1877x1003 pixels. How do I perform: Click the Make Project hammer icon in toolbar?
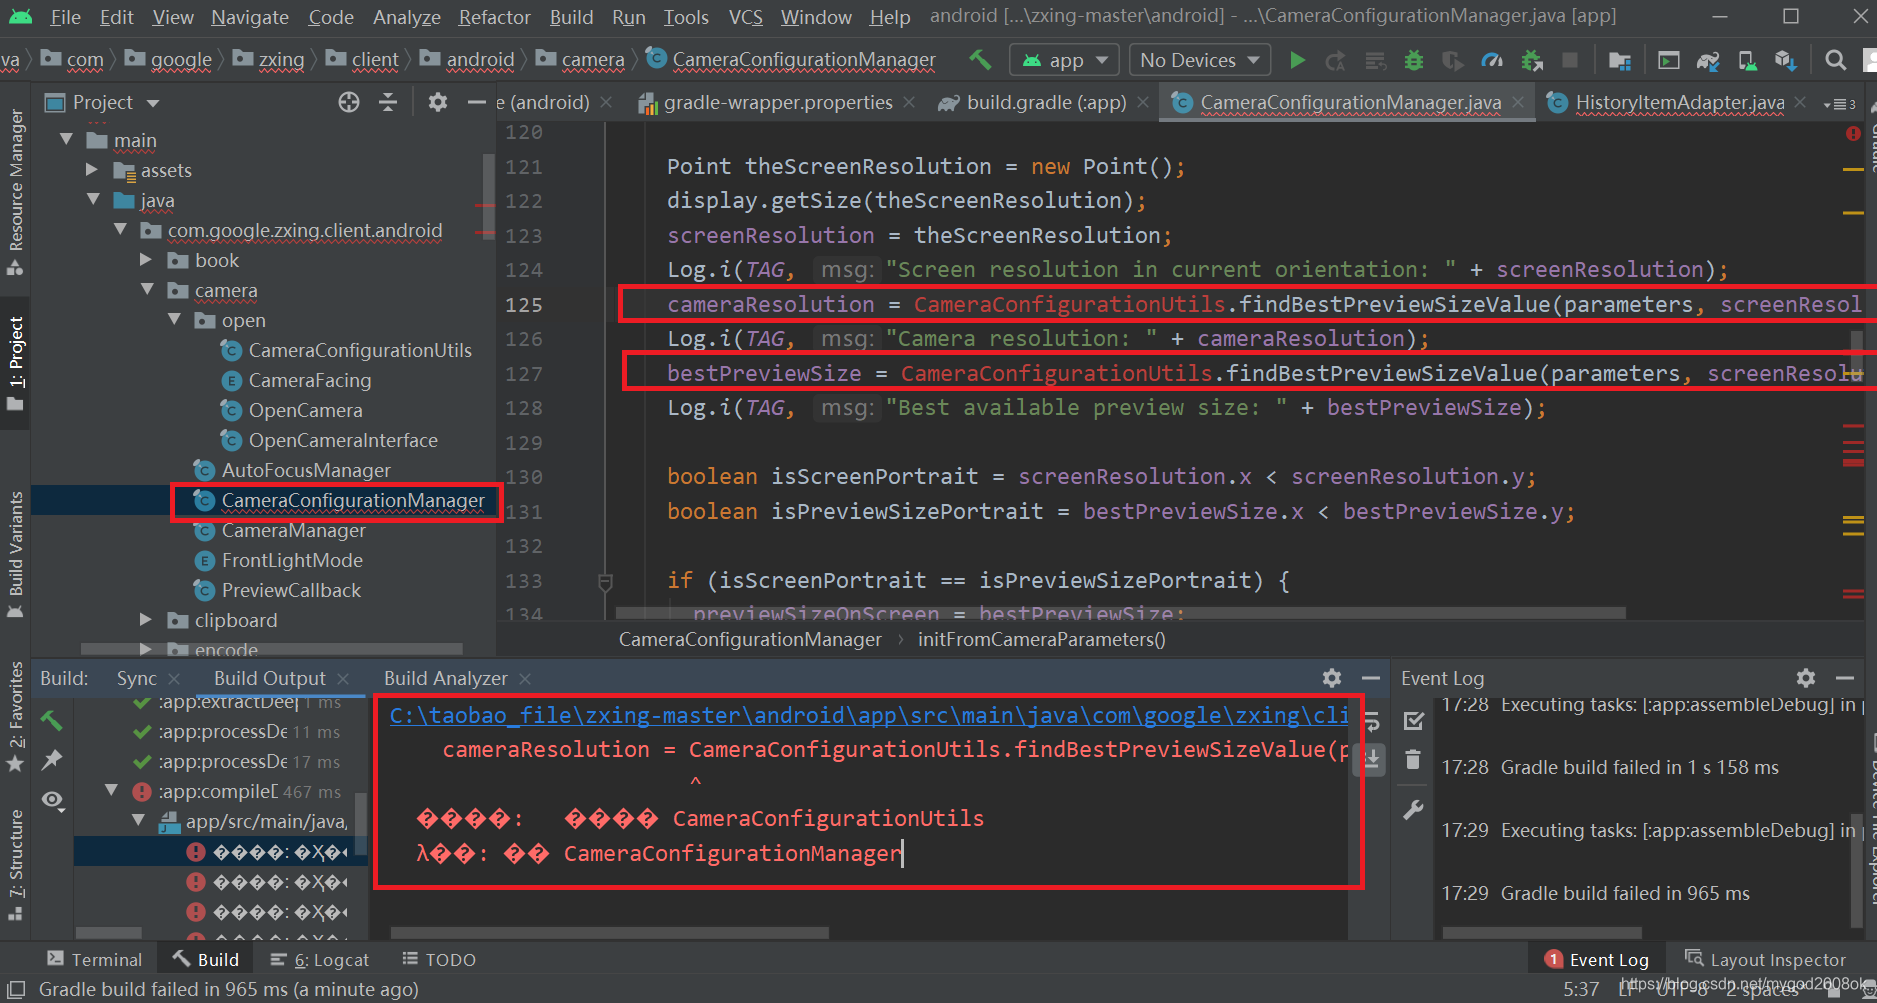coord(980,60)
